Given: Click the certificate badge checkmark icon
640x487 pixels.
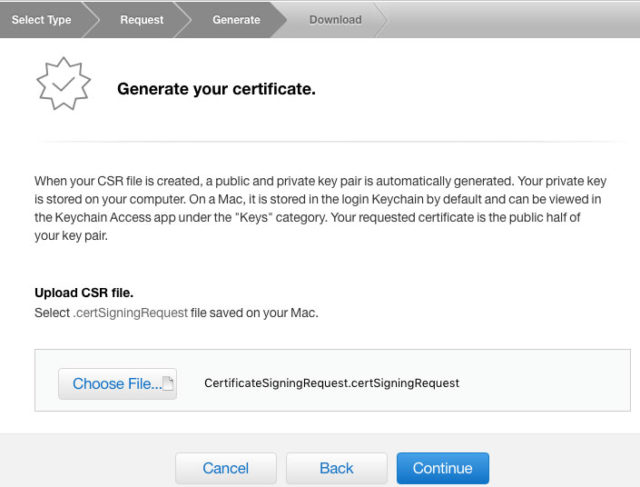Looking at the screenshot, I should (x=63, y=84).
